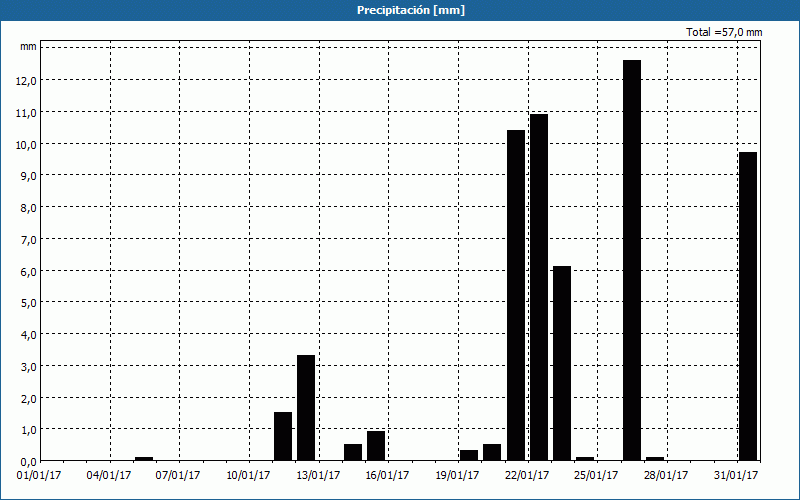Screen dimensions: 800x500
Task: Select the x-axis label 10/01/17
Action: pos(248,475)
